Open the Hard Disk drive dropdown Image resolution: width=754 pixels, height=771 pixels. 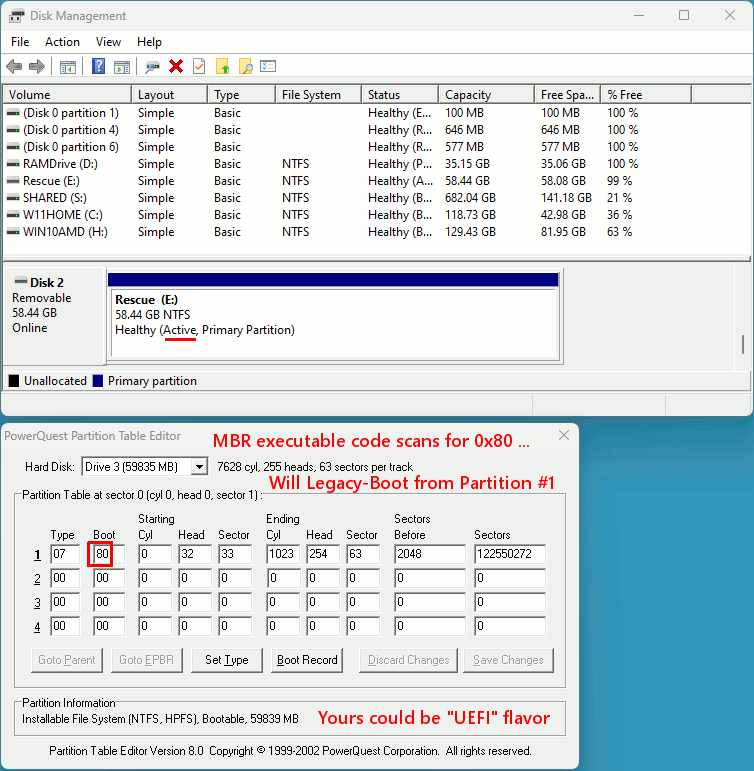[199, 466]
